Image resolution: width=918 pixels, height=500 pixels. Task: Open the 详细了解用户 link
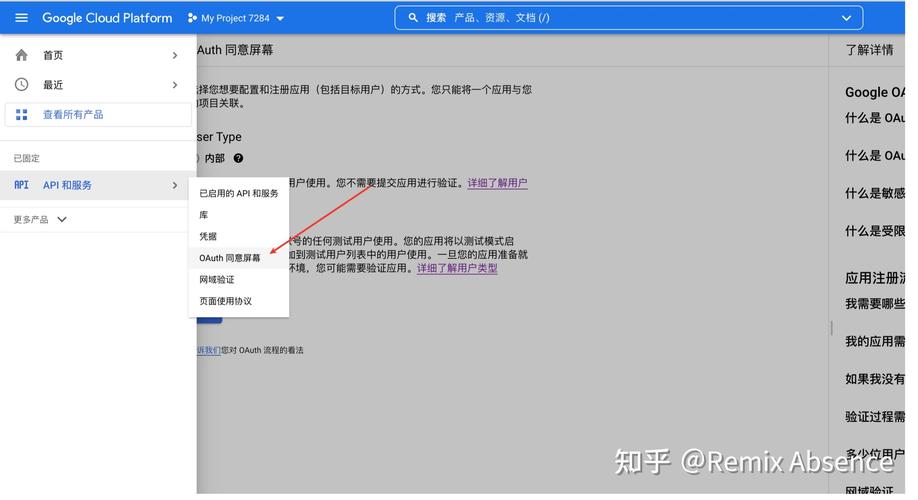(x=497, y=183)
